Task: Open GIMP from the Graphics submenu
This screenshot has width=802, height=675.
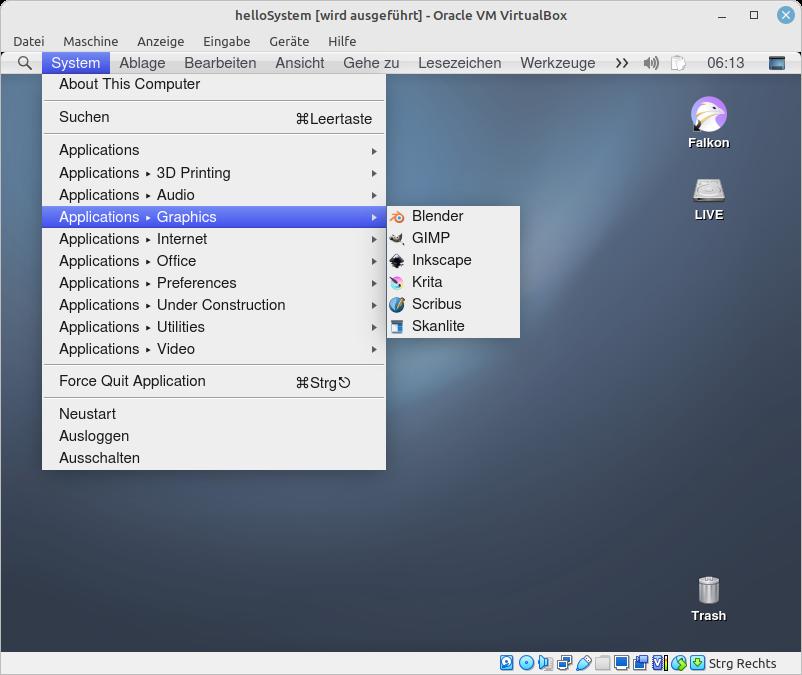Action: tap(430, 237)
